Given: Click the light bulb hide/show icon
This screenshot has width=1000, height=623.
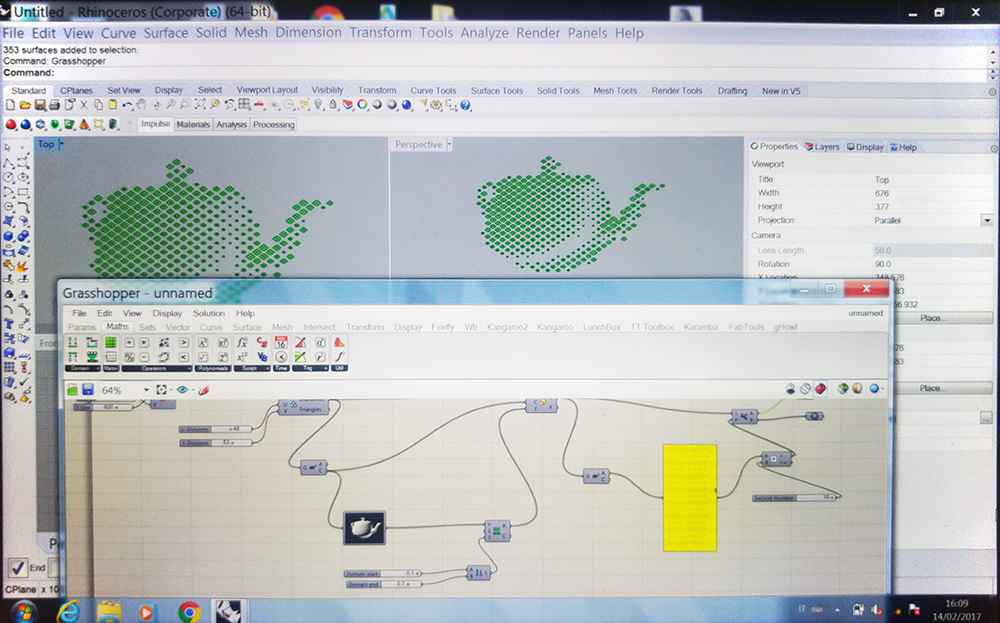Looking at the screenshot, I should 318,105.
